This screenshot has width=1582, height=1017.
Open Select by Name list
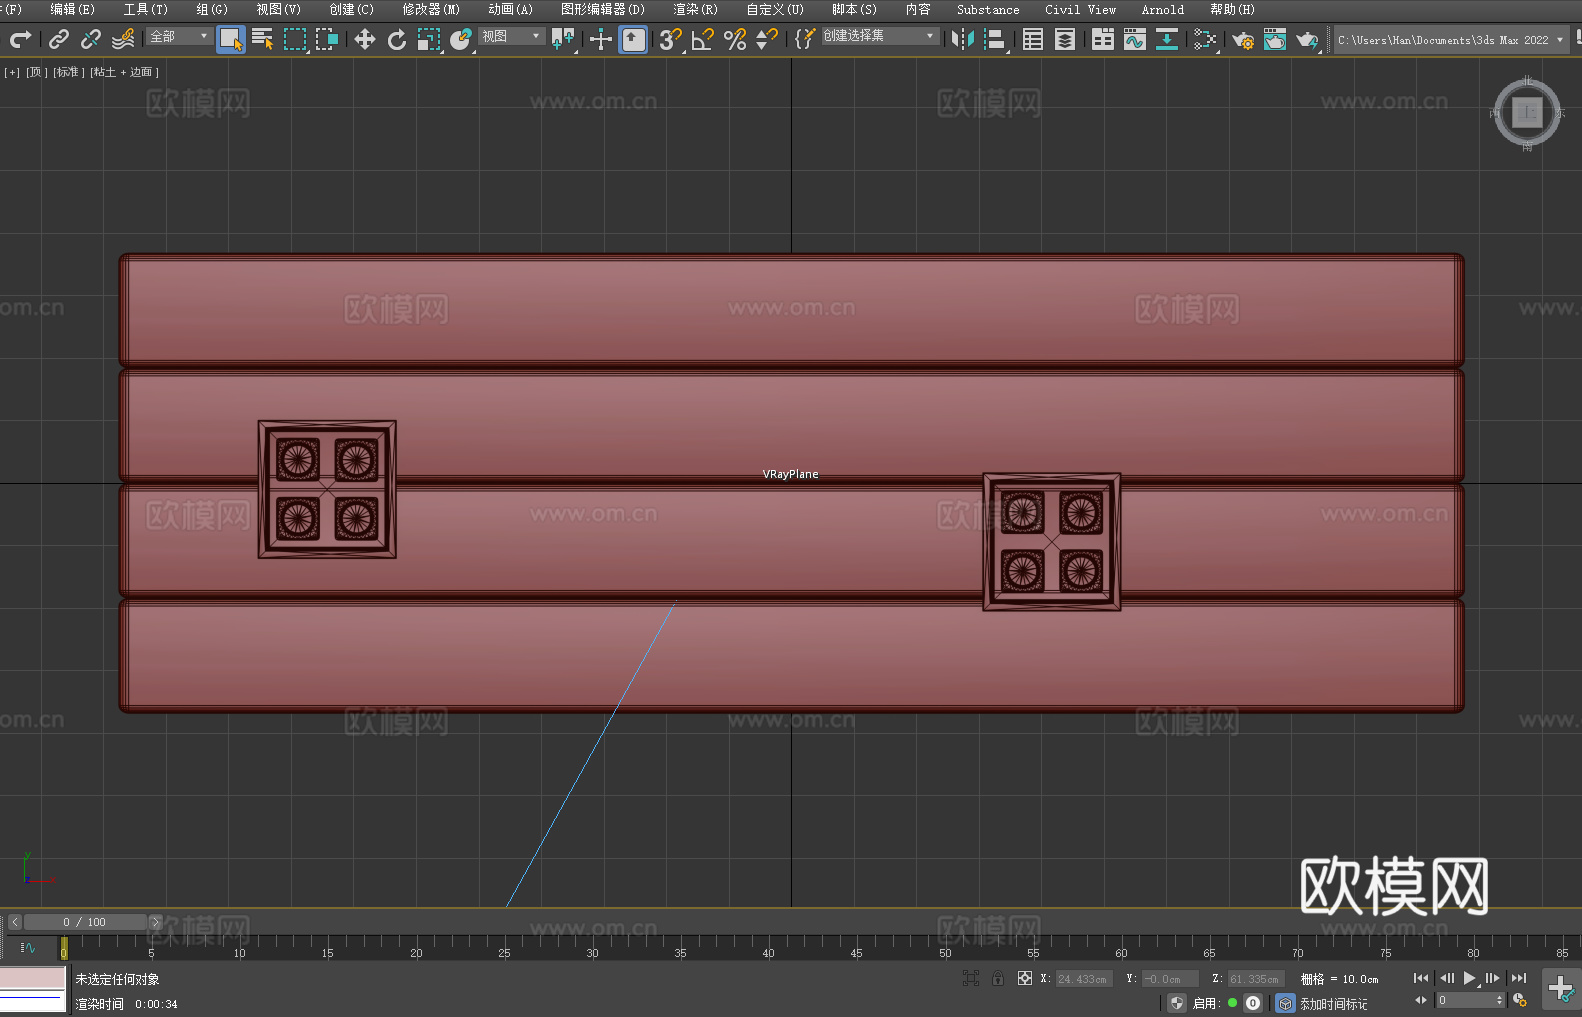(x=263, y=39)
